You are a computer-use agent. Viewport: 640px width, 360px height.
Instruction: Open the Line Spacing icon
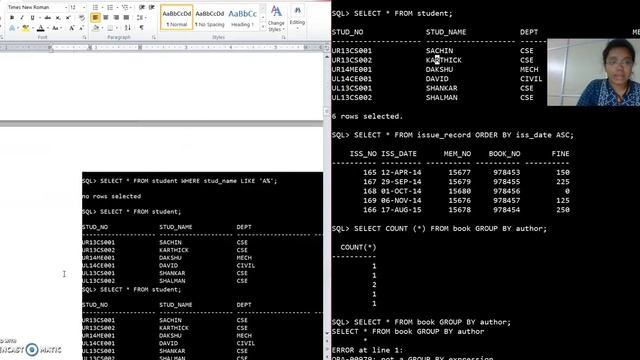[x=140, y=18]
